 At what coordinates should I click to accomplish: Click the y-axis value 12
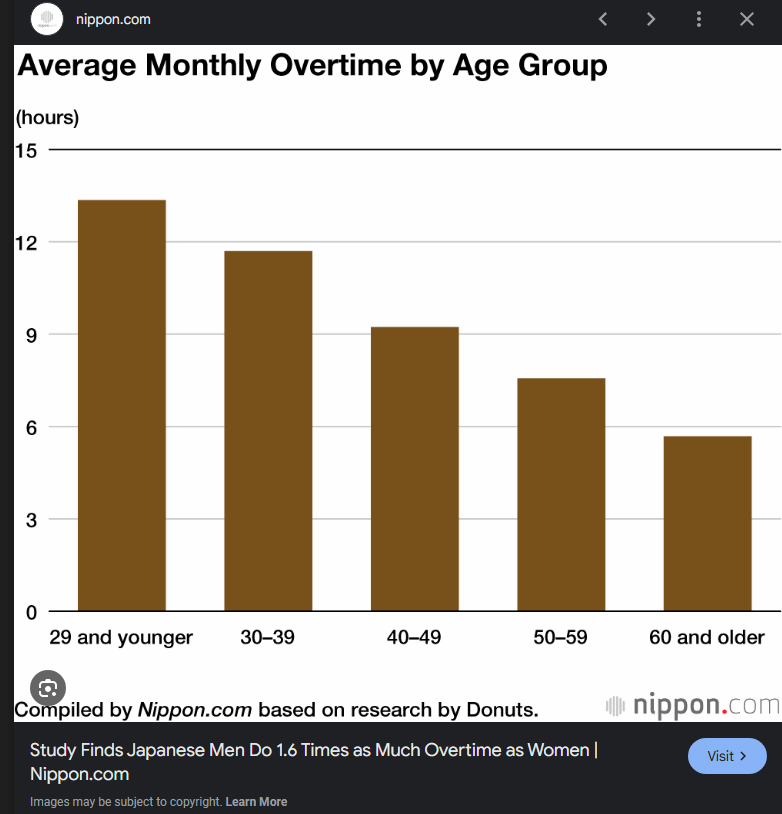coord(26,243)
